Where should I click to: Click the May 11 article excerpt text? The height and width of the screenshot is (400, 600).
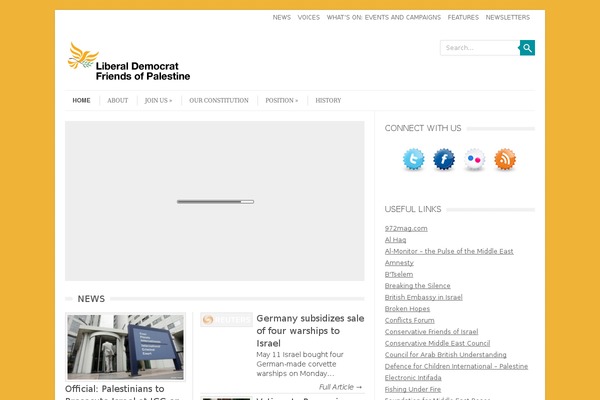coord(300,364)
